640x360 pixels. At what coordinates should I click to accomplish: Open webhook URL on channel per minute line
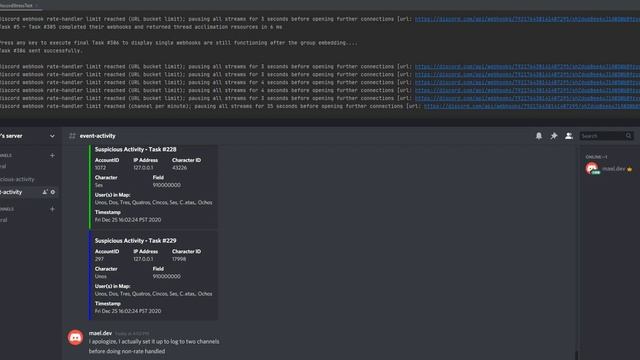point(531,106)
